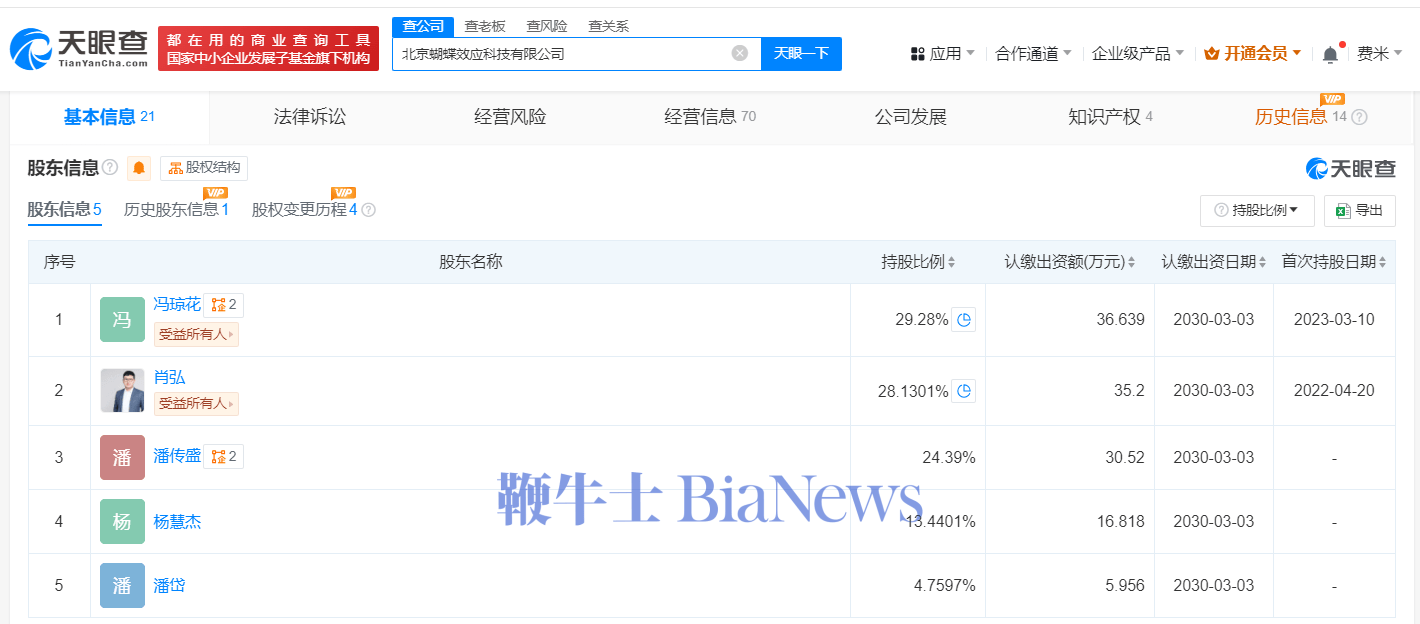Open the 费米 user menu
Image resolution: width=1420 pixels, height=624 pixels.
1380,54
